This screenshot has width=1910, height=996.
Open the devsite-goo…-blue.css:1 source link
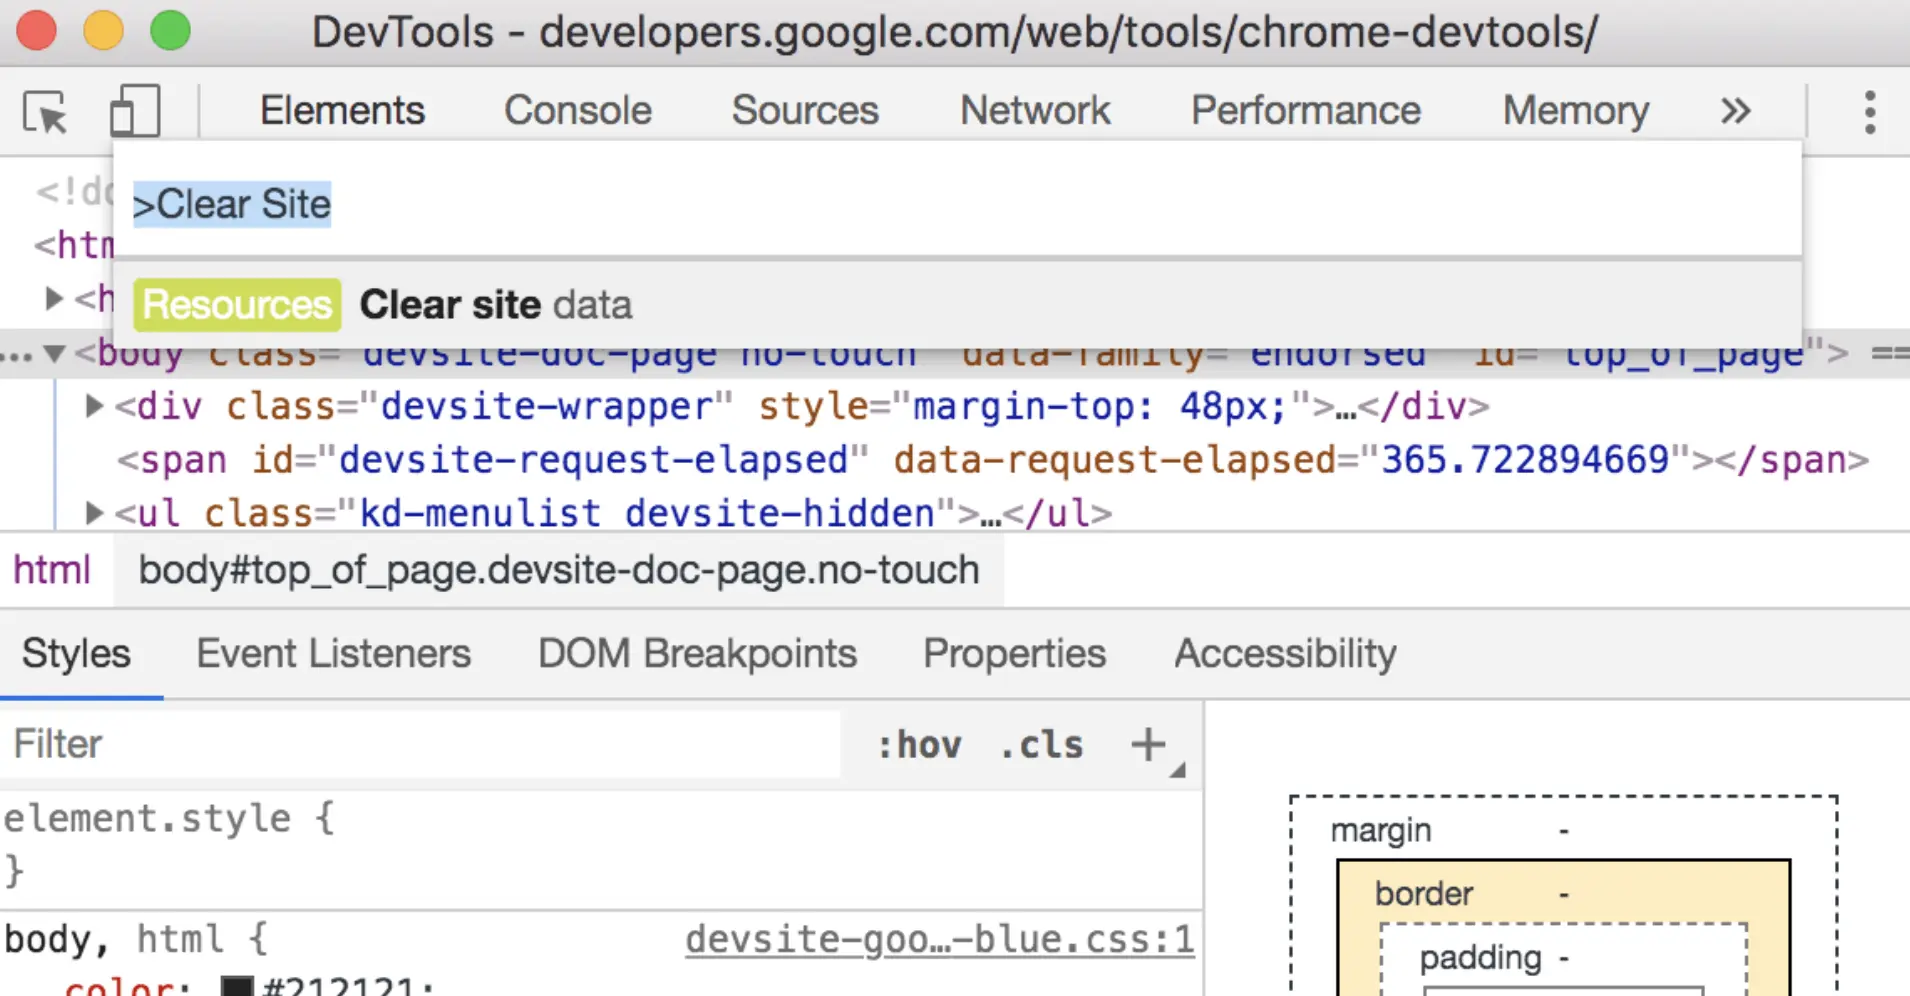(x=939, y=939)
